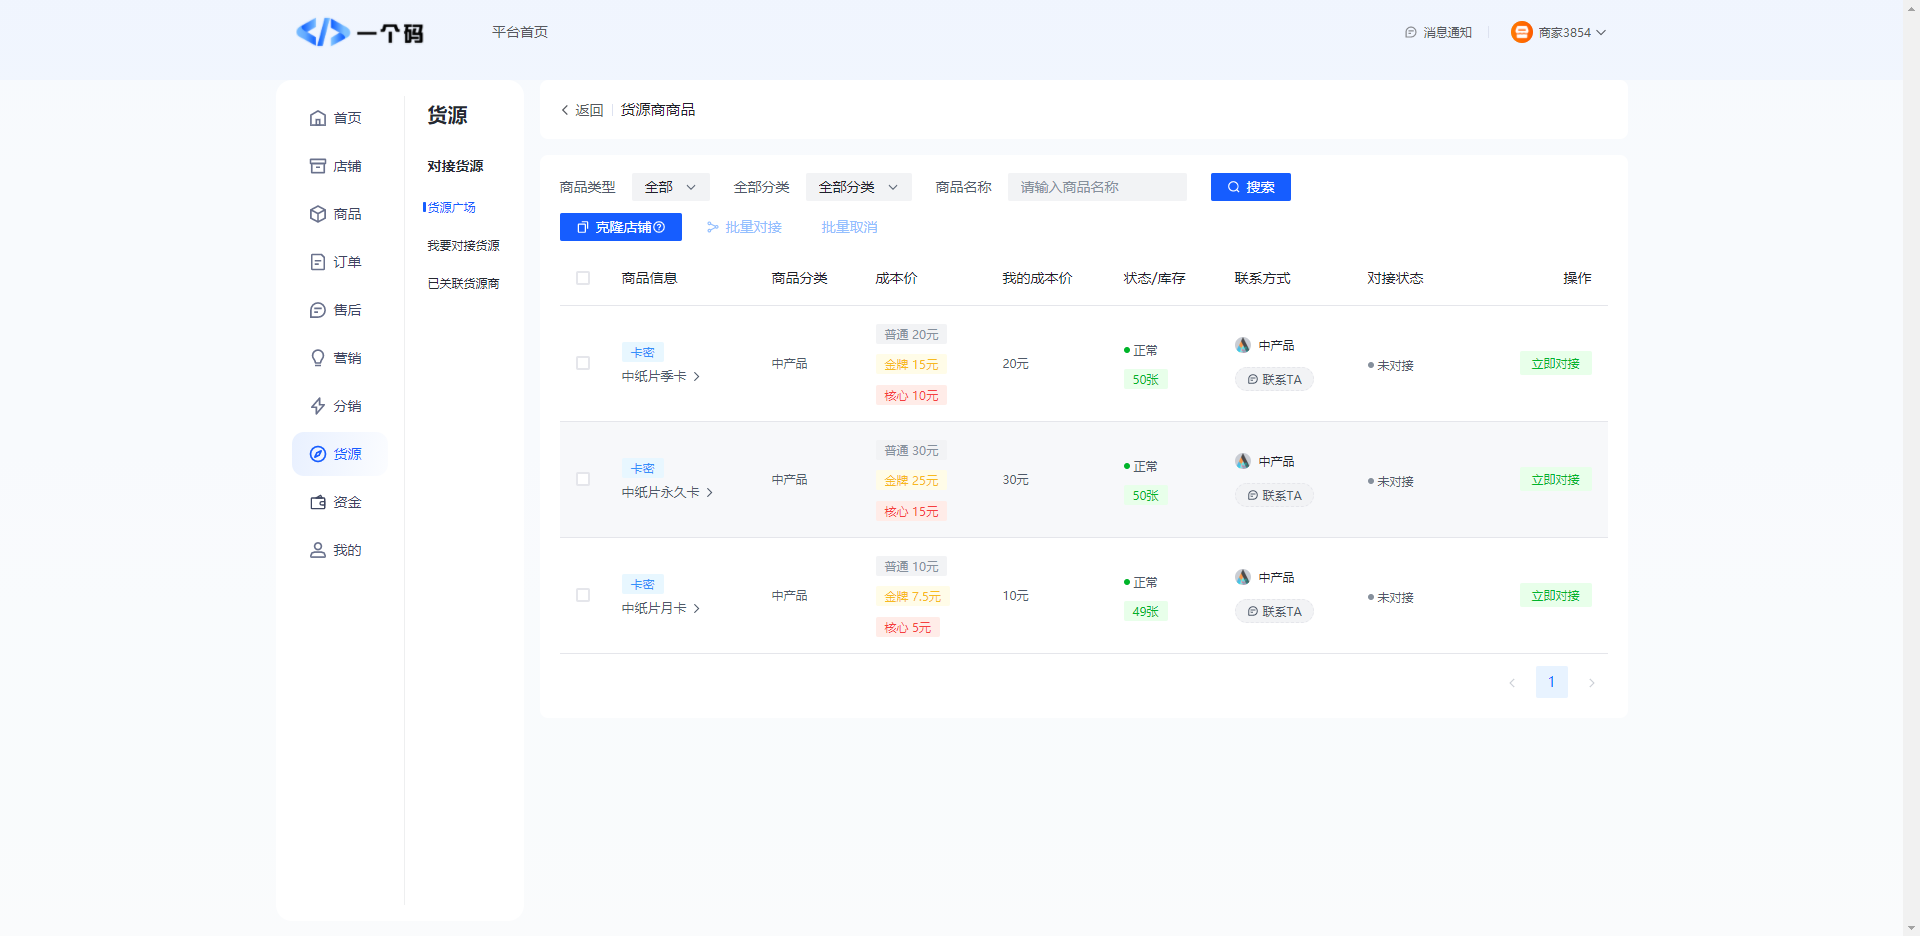Click the help question mark on 克隆店铺
Viewport: 1920px width, 936px height.
pyautogui.click(x=659, y=228)
